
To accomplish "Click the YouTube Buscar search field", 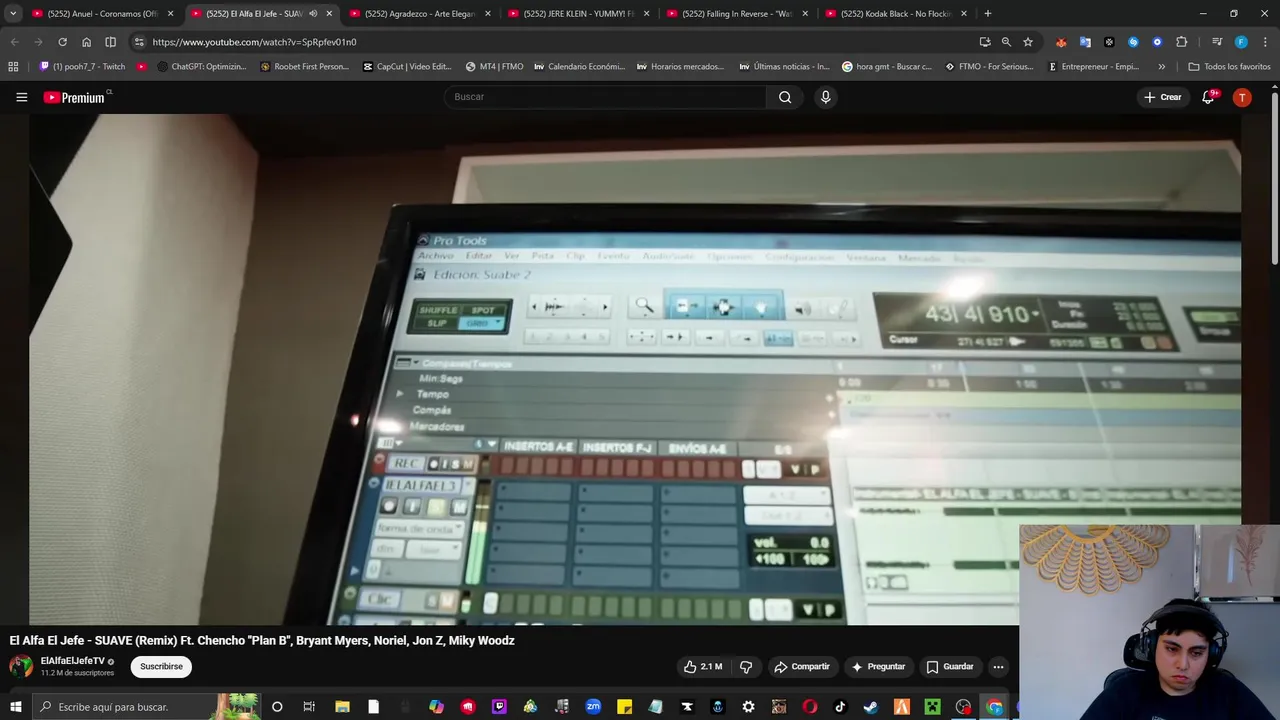I will click(x=605, y=97).
